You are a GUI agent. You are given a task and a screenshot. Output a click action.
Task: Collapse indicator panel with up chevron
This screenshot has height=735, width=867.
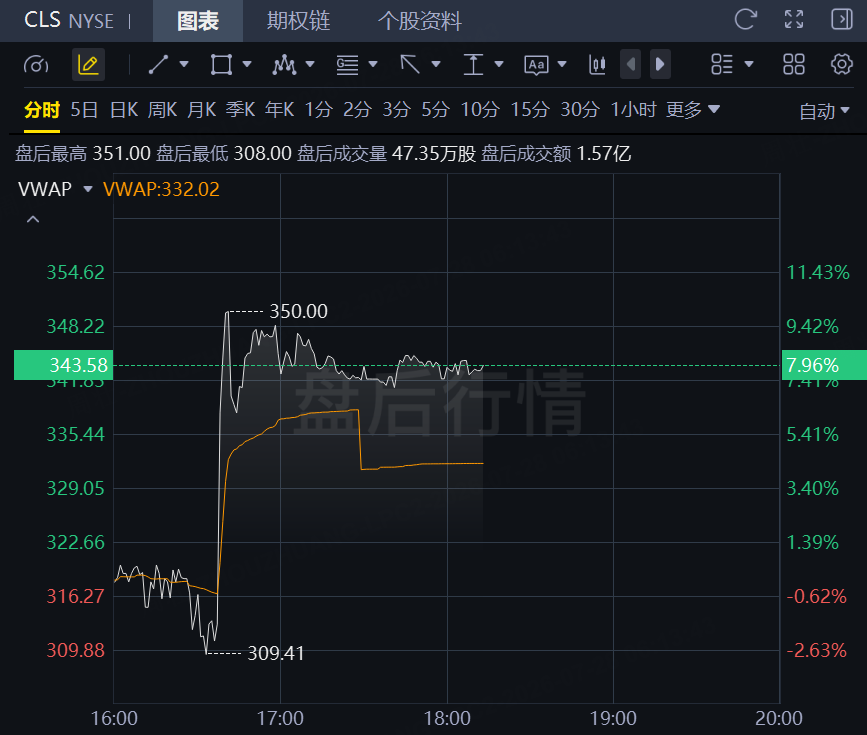(33, 220)
